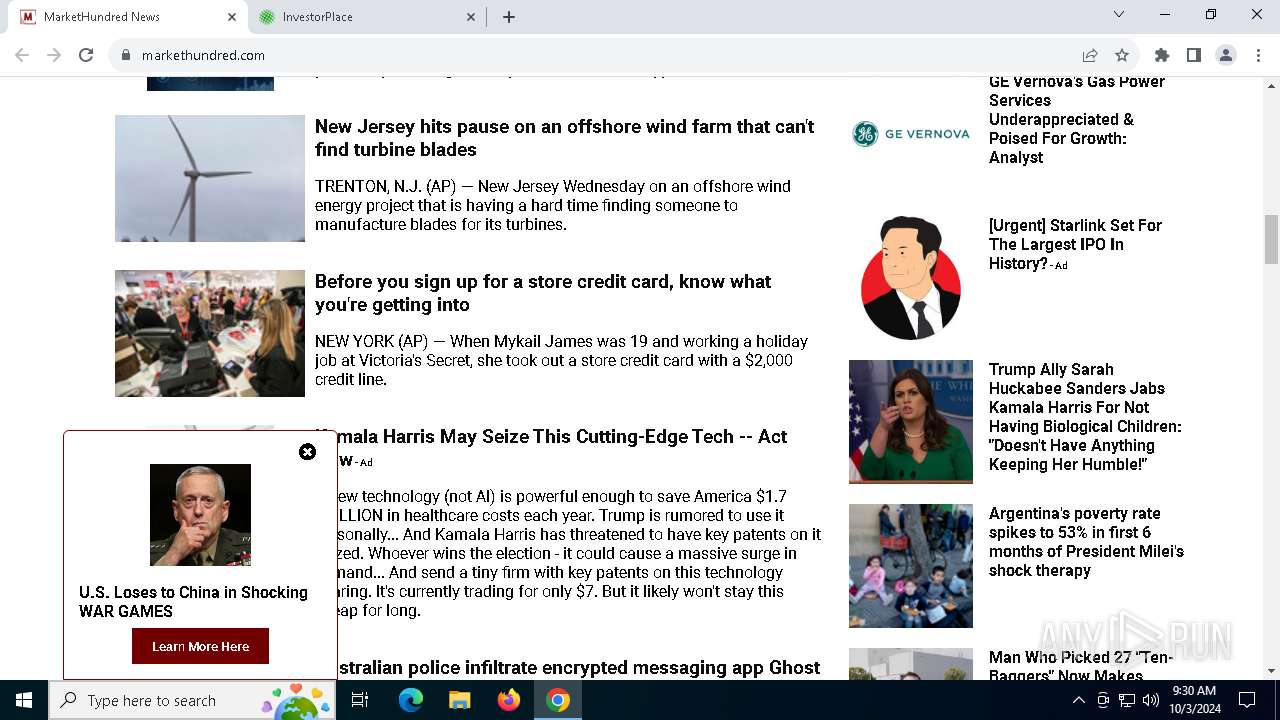1280x720 pixels.
Task: Click the scrollbar down arrow
Action: click(x=1271, y=671)
